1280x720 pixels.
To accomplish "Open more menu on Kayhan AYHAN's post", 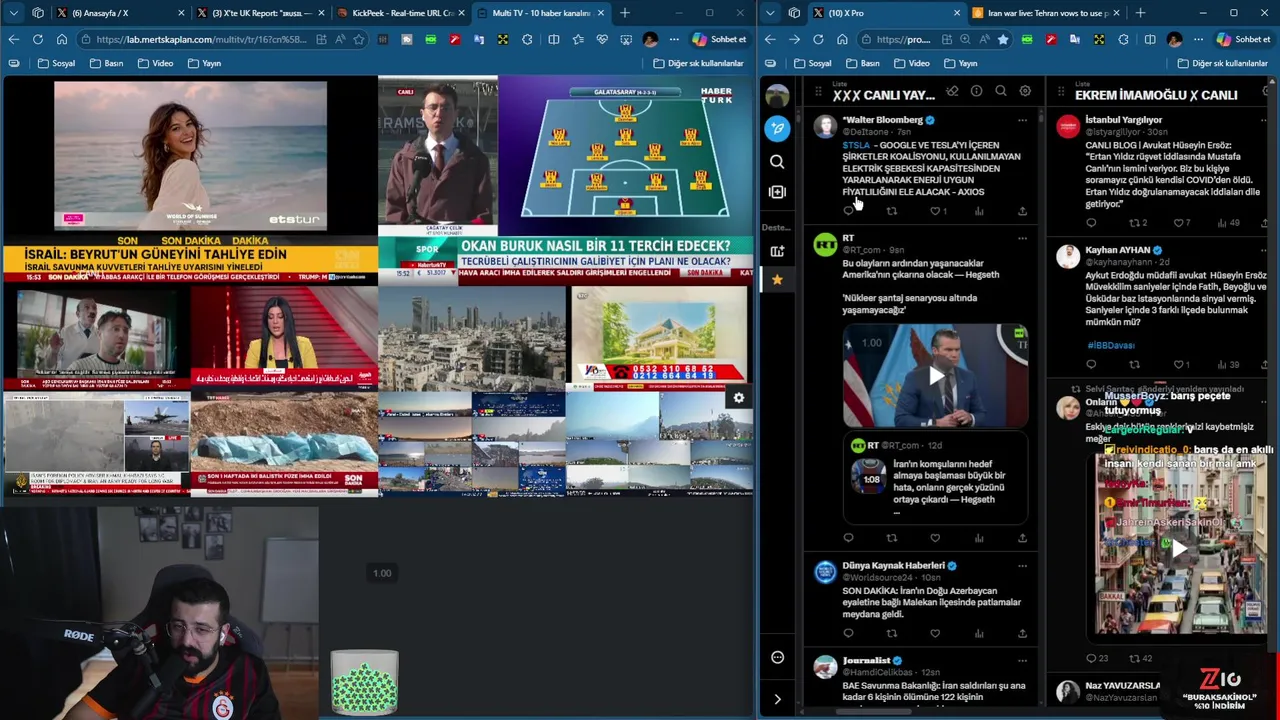I will (x=1265, y=250).
